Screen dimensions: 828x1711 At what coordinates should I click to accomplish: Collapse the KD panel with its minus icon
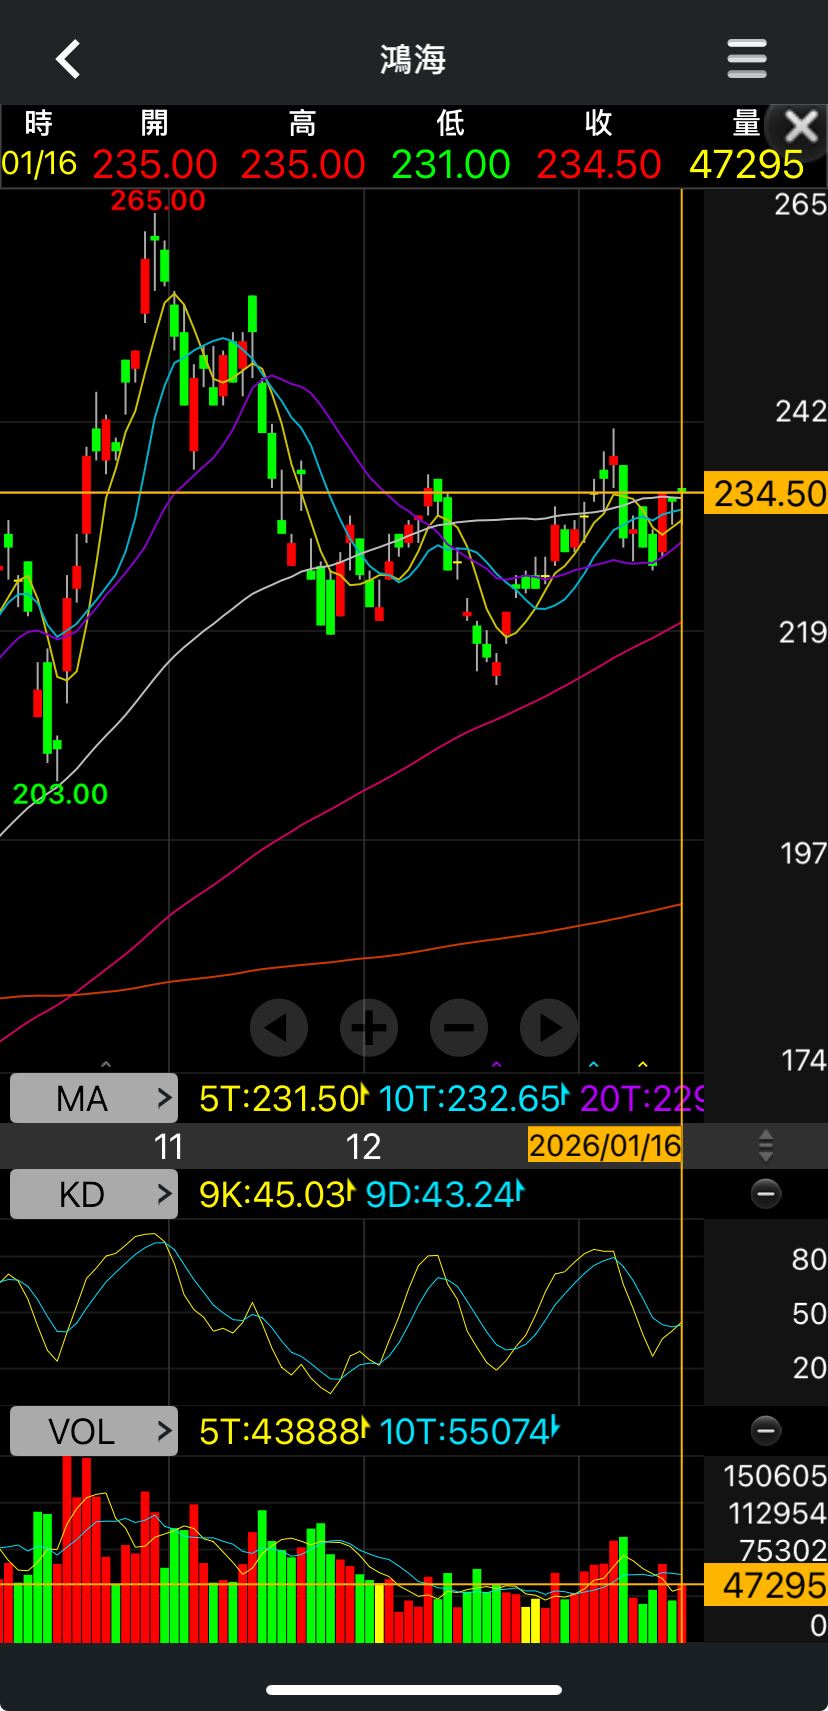coord(766,1194)
